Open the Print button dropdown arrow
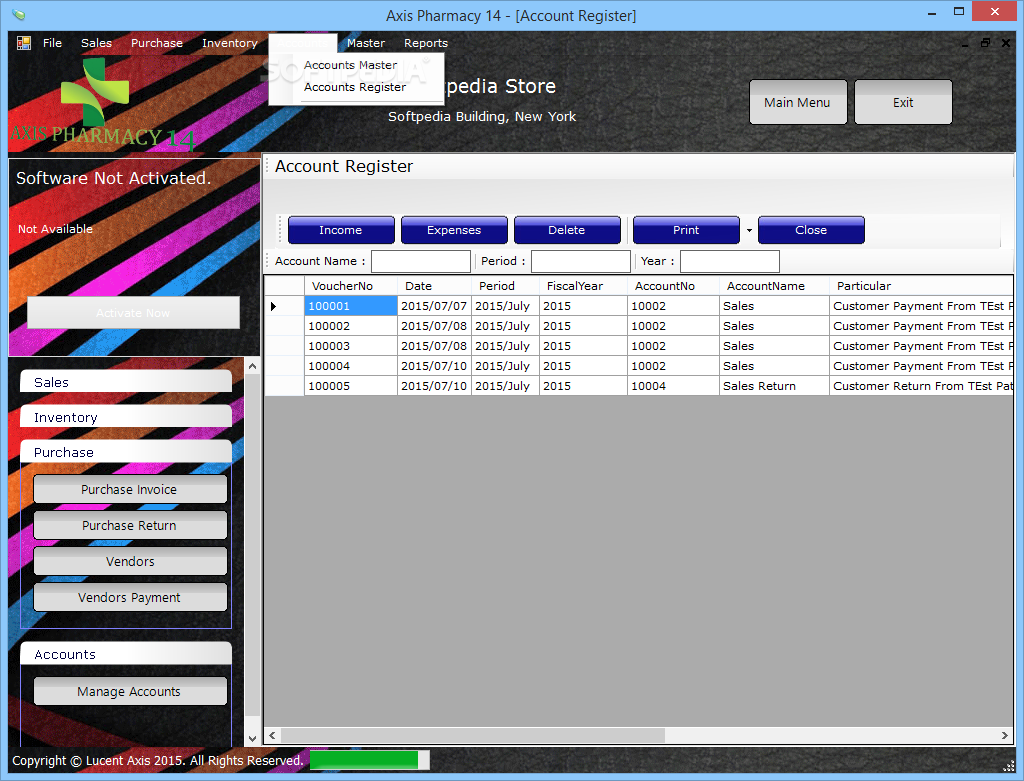 (x=749, y=231)
